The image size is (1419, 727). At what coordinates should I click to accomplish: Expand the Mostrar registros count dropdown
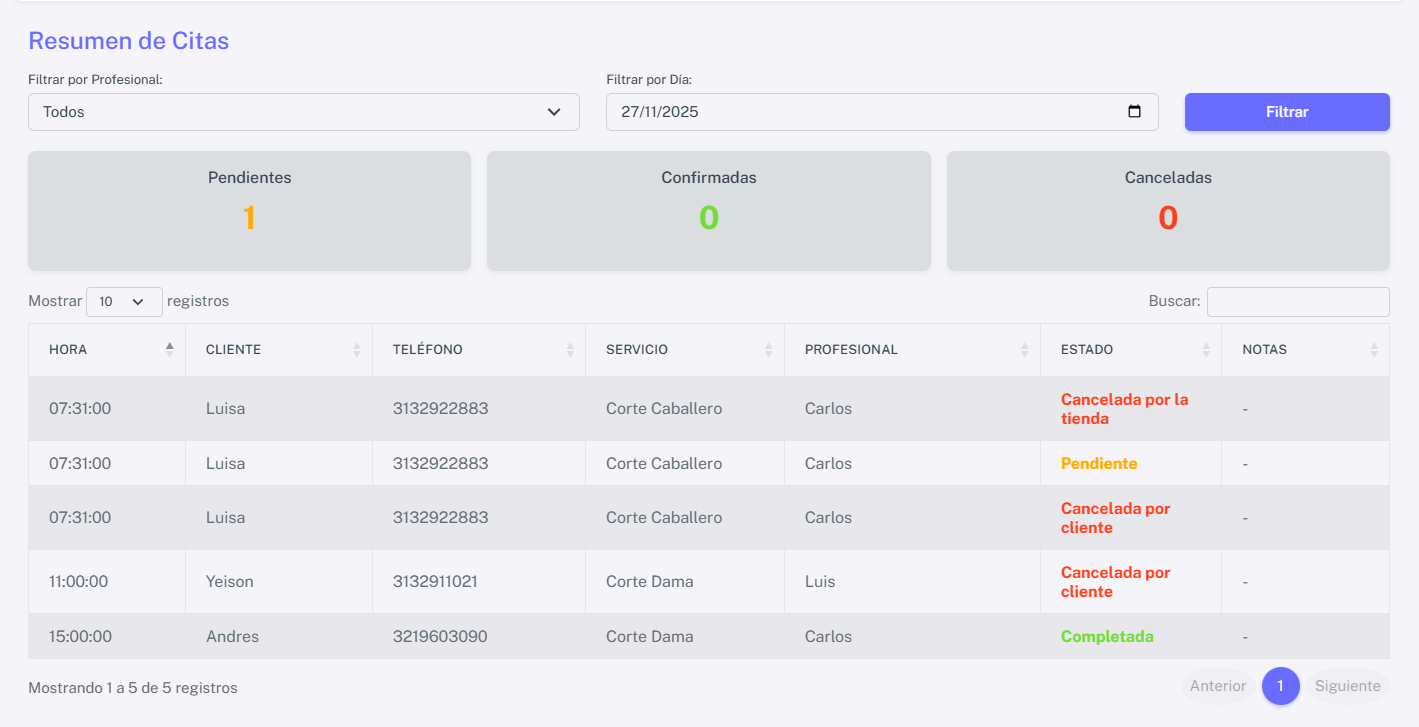click(124, 301)
